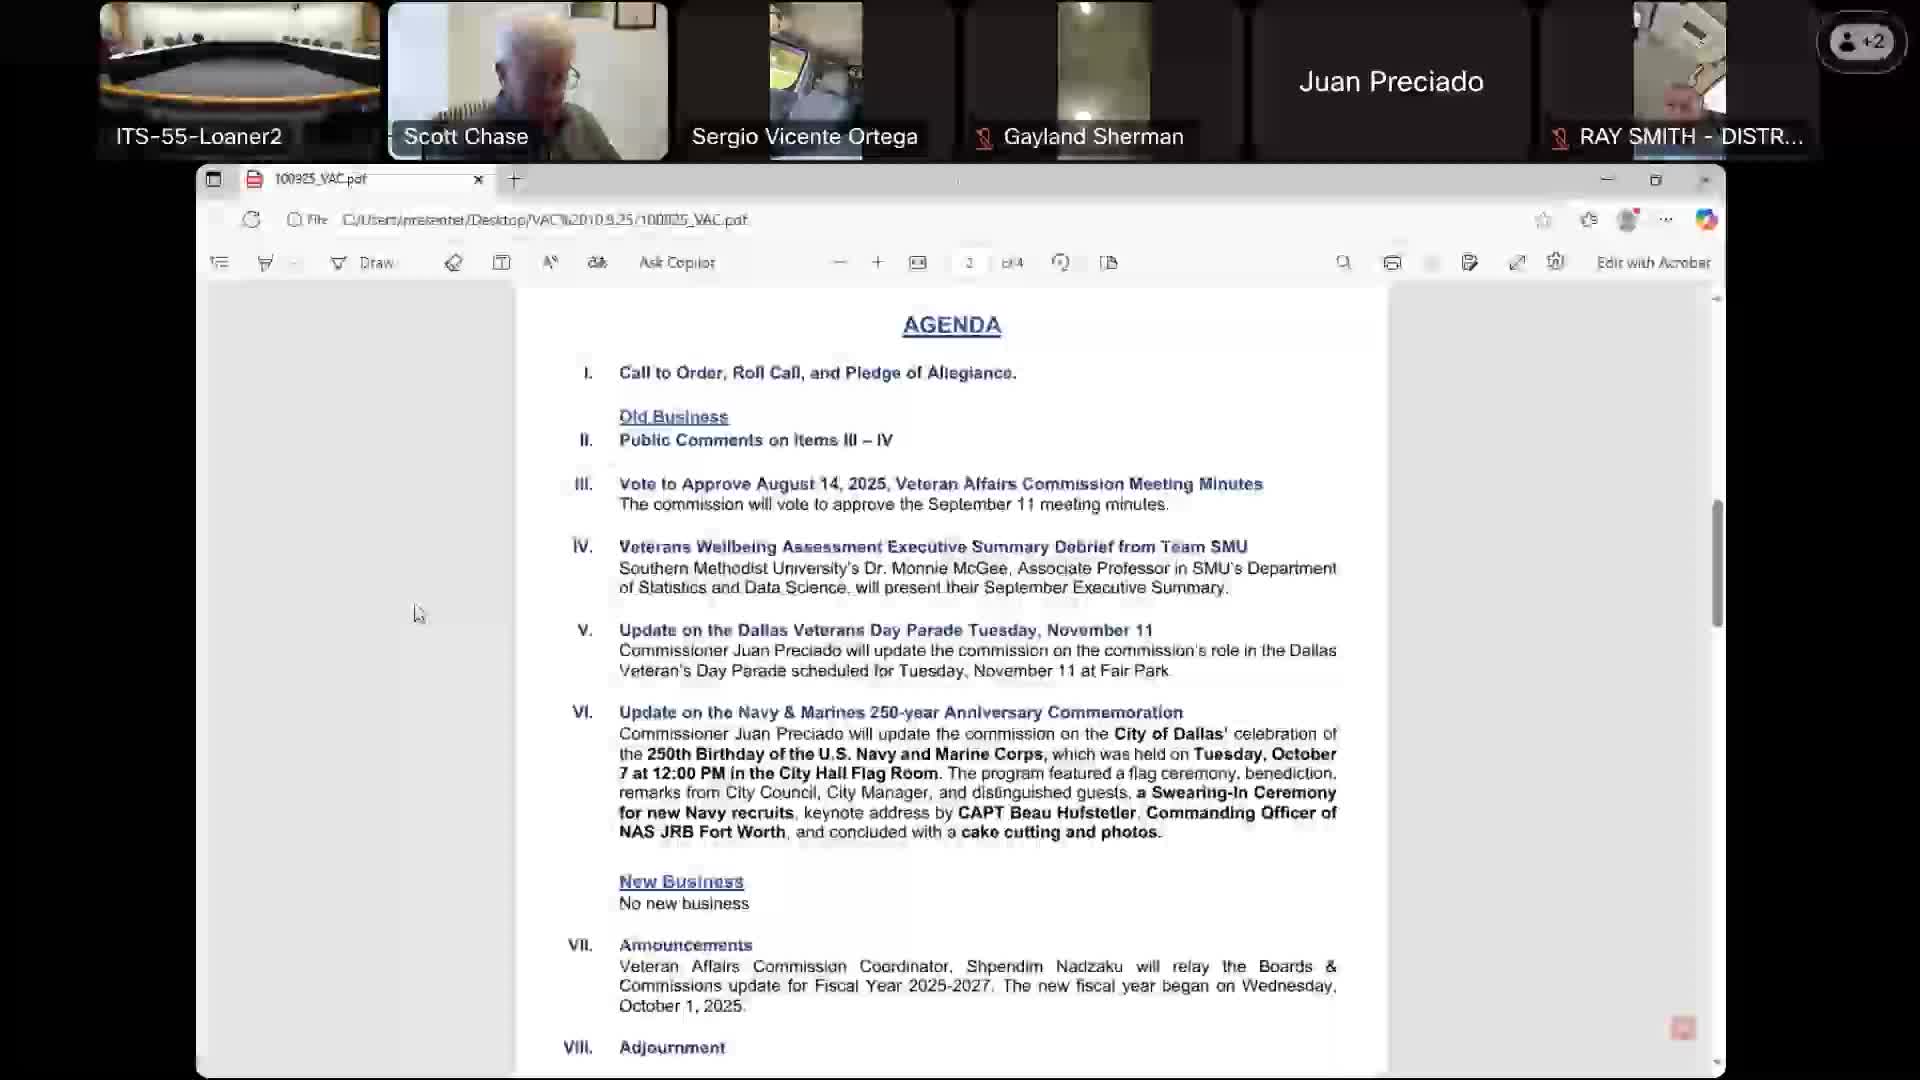Click the PDF page number field

pyautogui.click(x=968, y=263)
